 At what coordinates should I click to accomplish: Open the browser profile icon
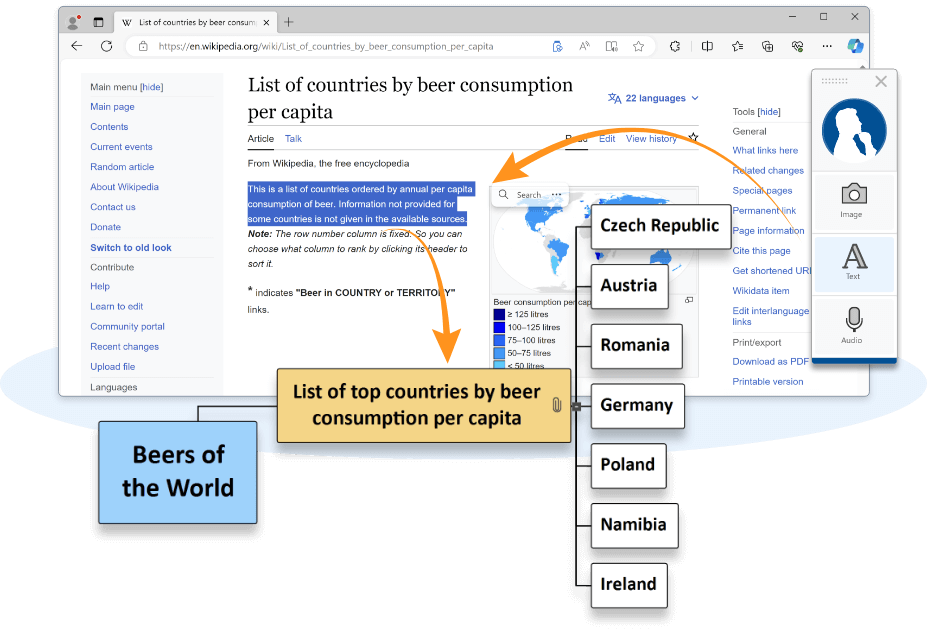click(x=73, y=22)
